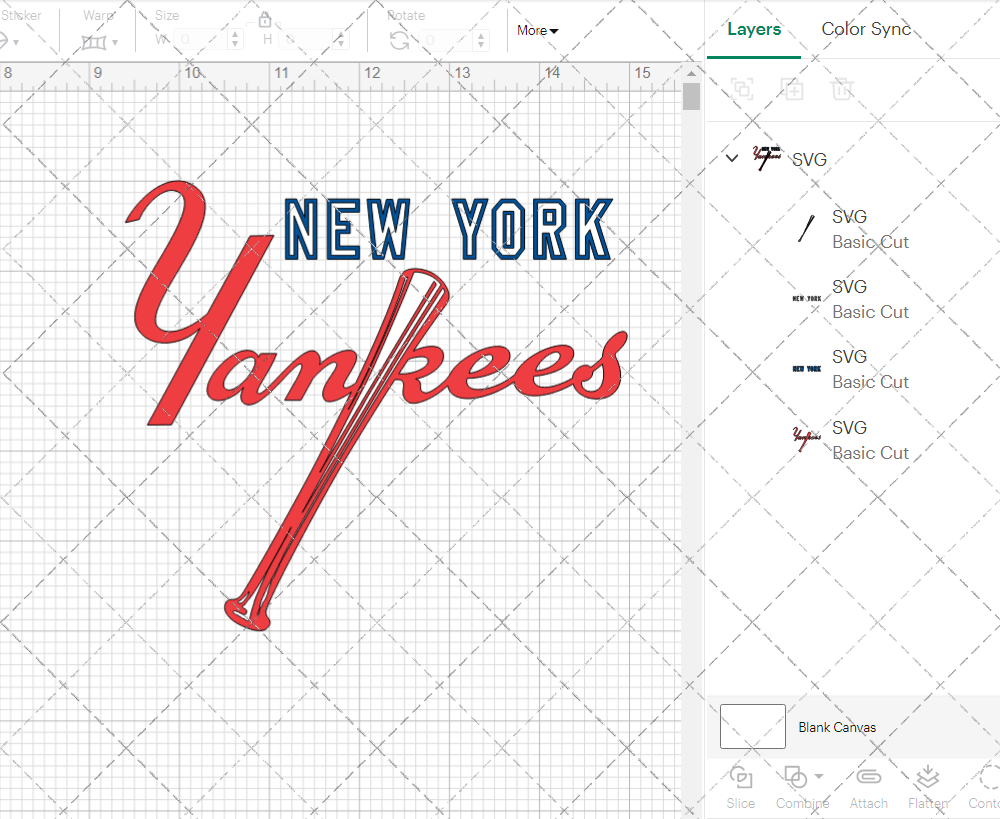The image size is (1000, 819).
Task: Select the red Yankees layer thumbnail
Action: click(x=806, y=439)
